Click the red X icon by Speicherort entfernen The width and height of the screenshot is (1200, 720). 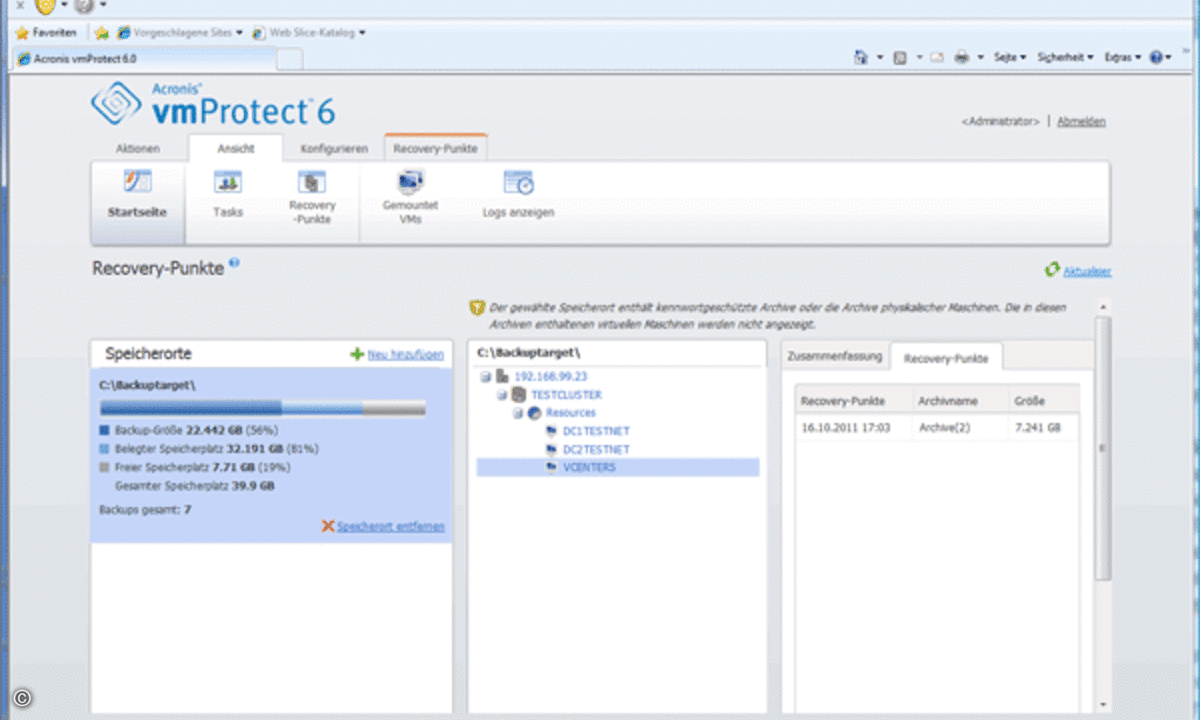[x=328, y=526]
